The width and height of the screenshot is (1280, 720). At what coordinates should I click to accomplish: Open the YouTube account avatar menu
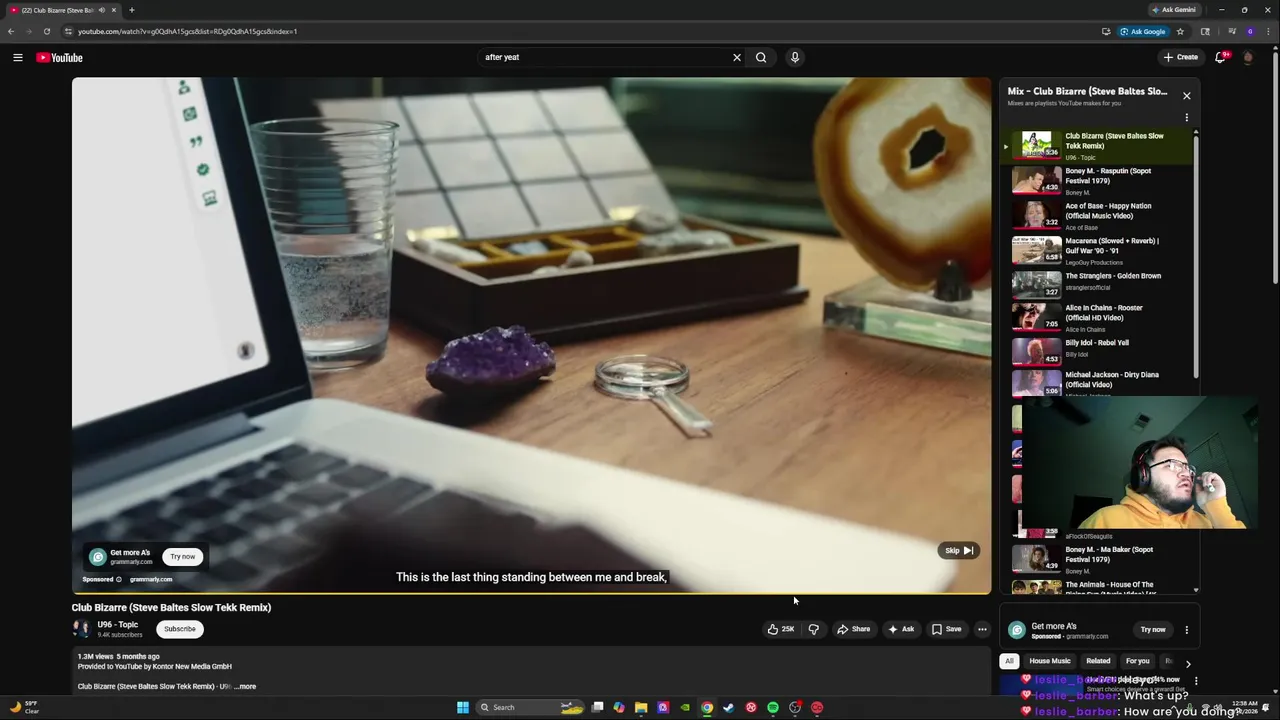[x=1248, y=57]
